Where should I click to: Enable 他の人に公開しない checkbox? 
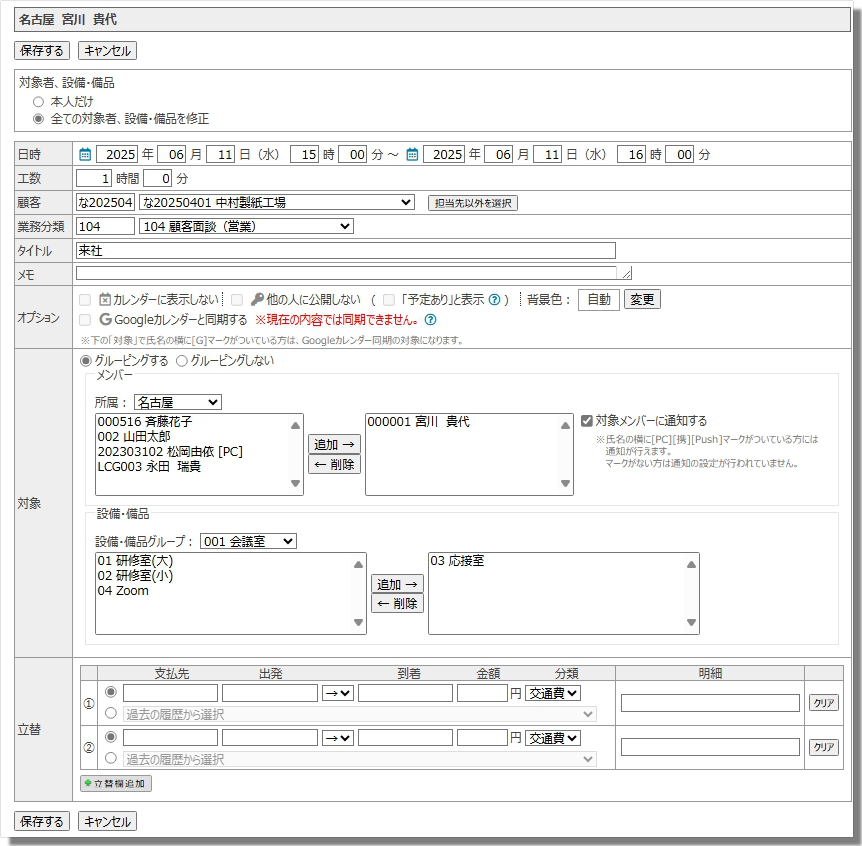coord(237,300)
